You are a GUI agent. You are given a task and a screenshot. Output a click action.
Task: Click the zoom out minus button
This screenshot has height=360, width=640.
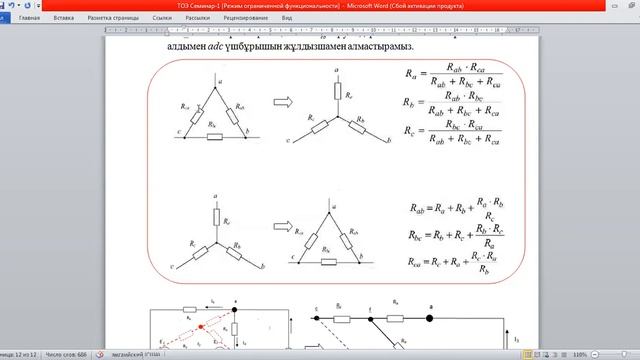click(595, 355)
